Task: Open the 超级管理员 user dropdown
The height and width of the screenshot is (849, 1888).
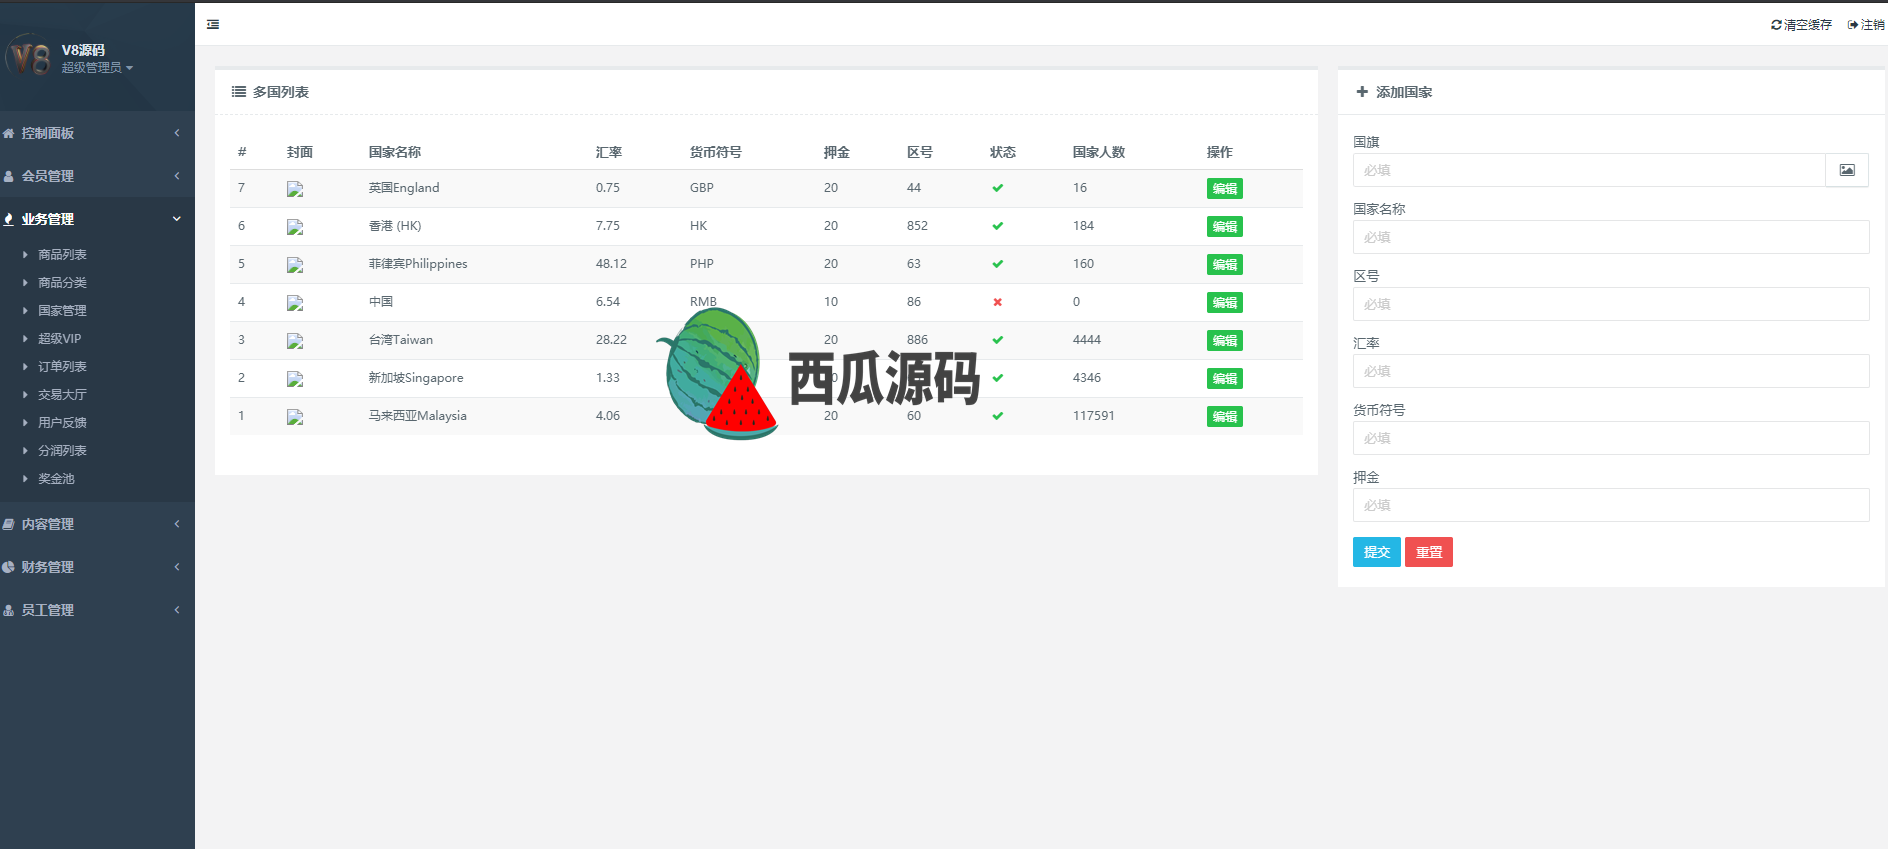Action: [97, 68]
